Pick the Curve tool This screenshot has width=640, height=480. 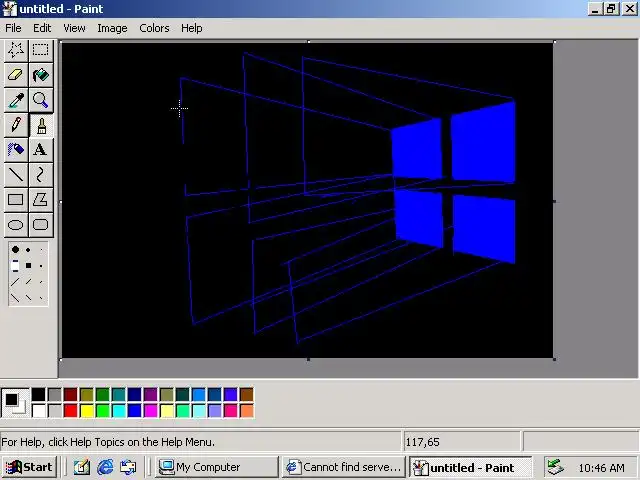pos(40,175)
